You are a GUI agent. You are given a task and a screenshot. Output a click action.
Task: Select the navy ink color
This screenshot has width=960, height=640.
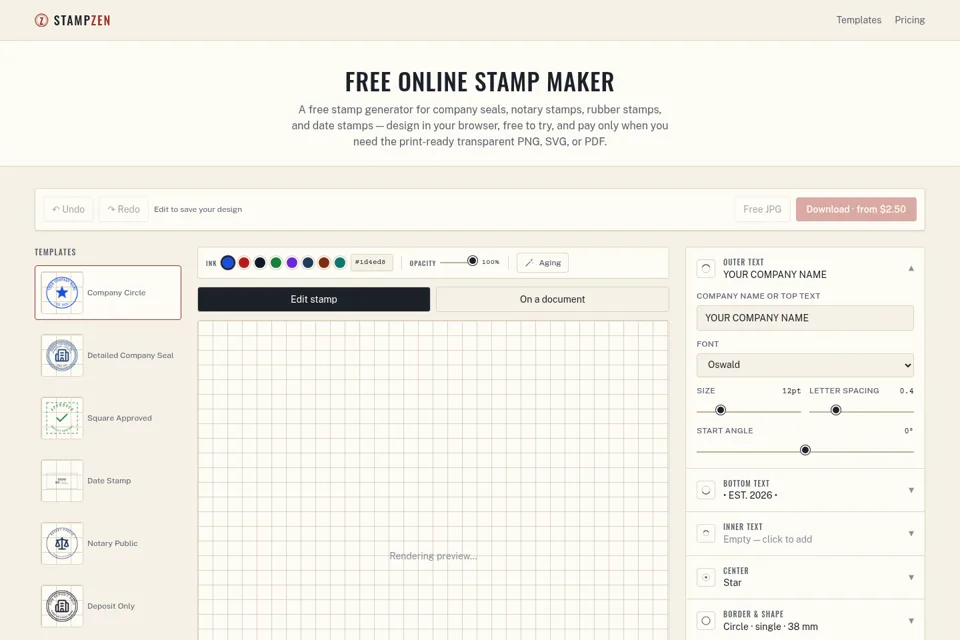click(308, 263)
